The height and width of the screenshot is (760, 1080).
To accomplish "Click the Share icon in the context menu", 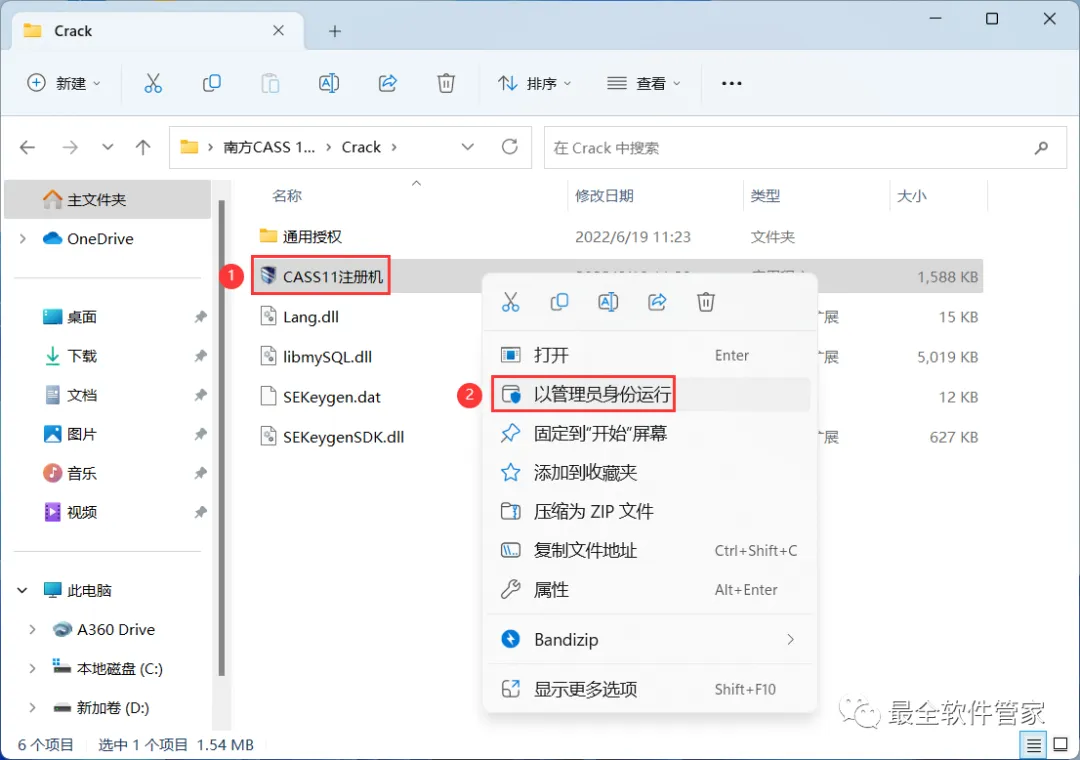I will click(657, 302).
